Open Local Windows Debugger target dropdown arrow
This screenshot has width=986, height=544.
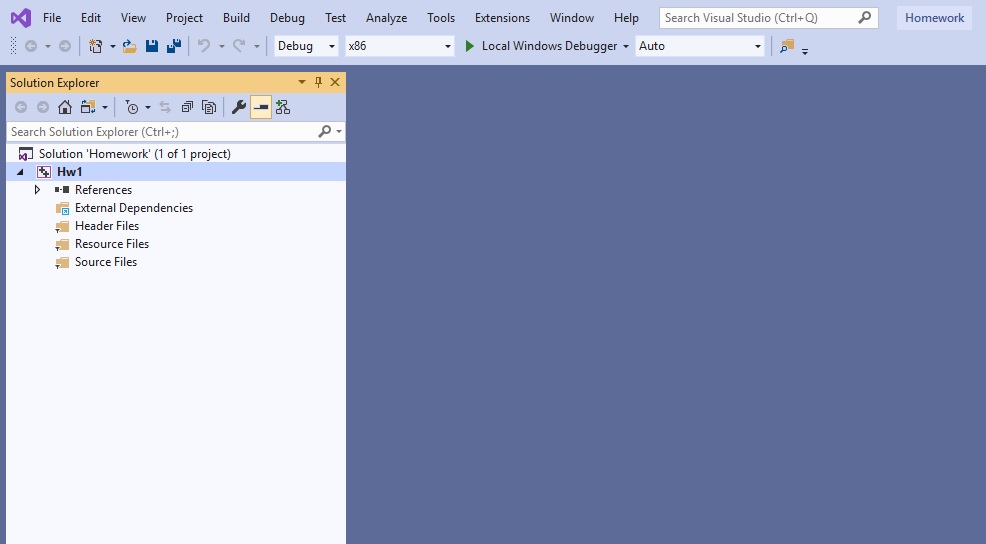coord(626,47)
